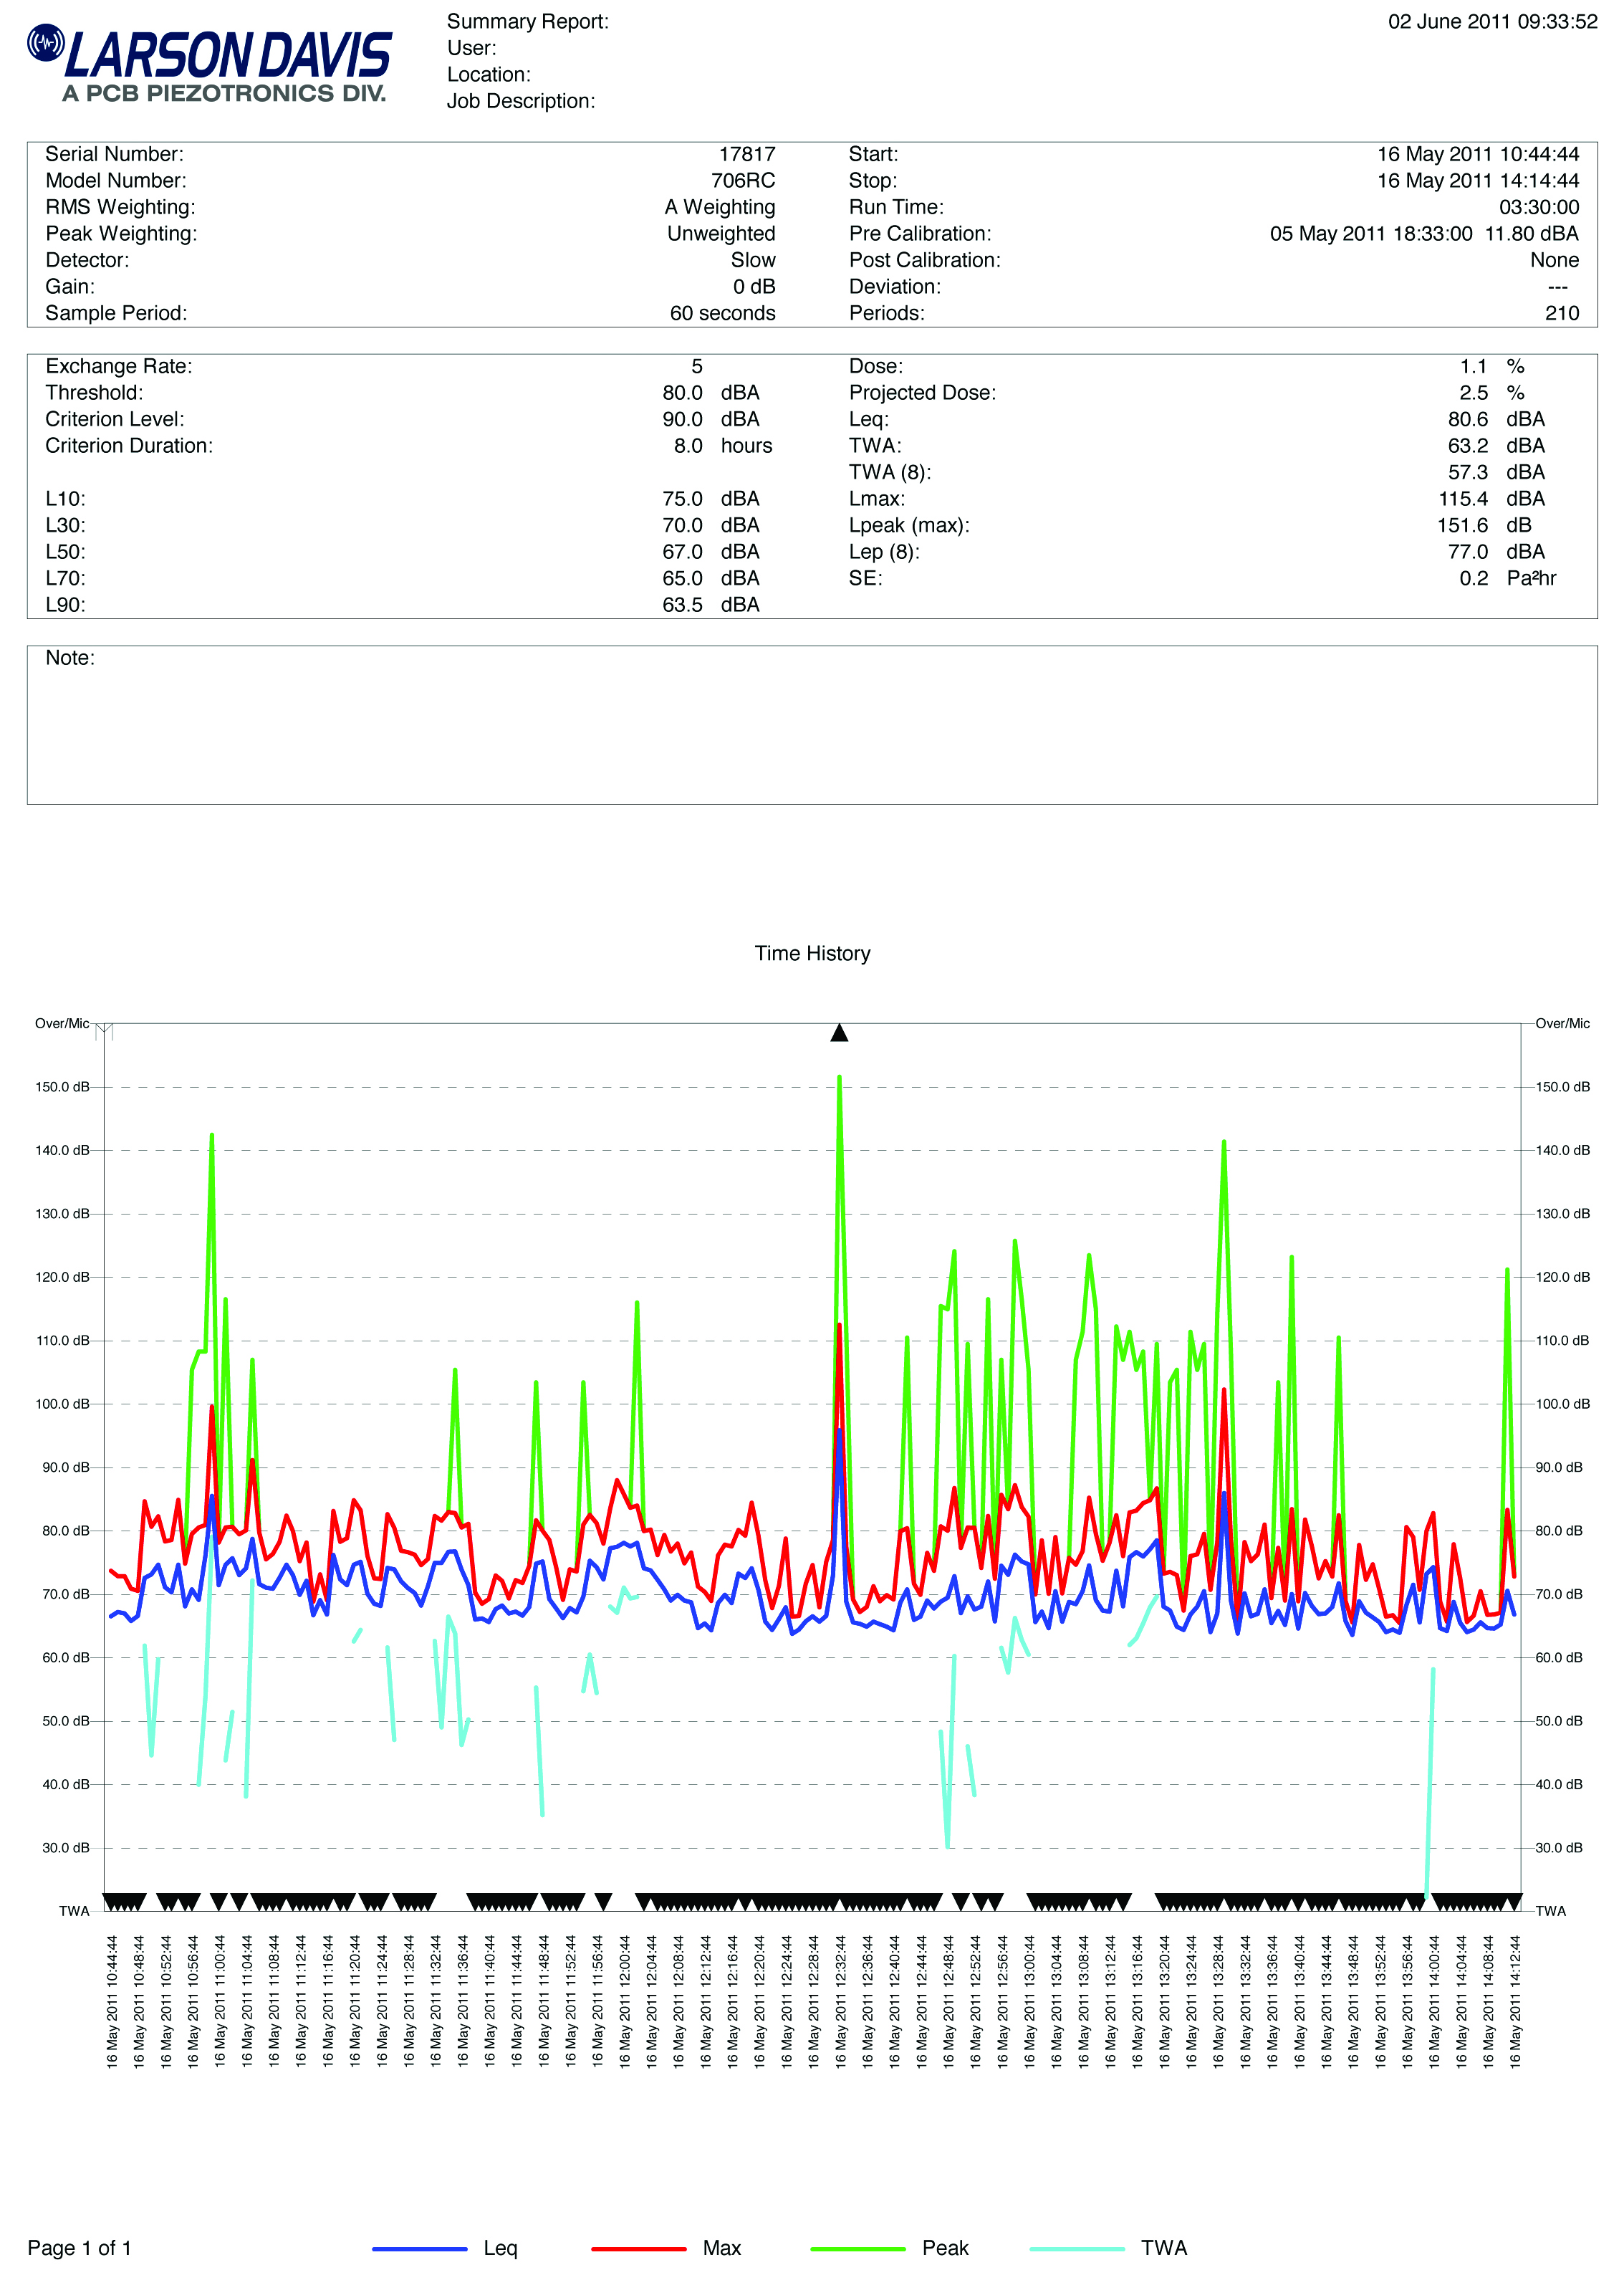Click the right Over/Mic axis label
This screenshot has width=1624, height=2270.
click(1562, 1023)
